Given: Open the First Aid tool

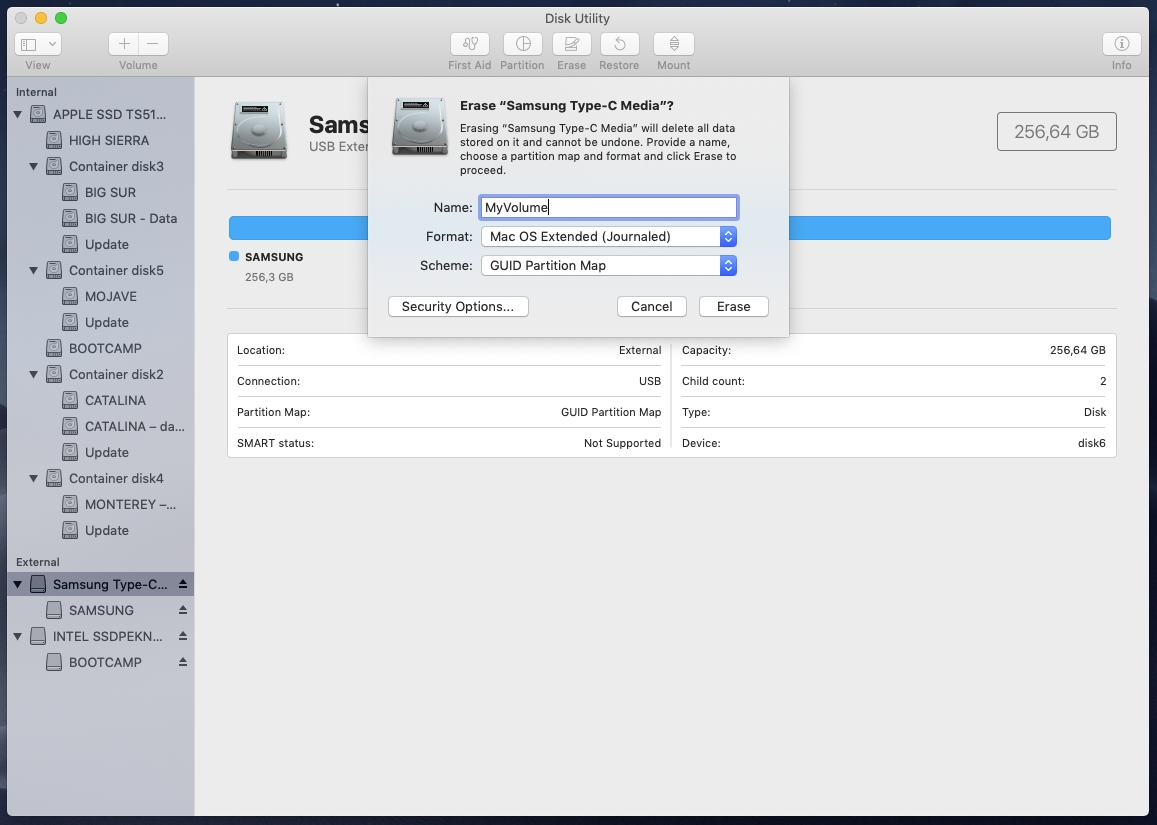Looking at the screenshot, I should coord(469,44).
